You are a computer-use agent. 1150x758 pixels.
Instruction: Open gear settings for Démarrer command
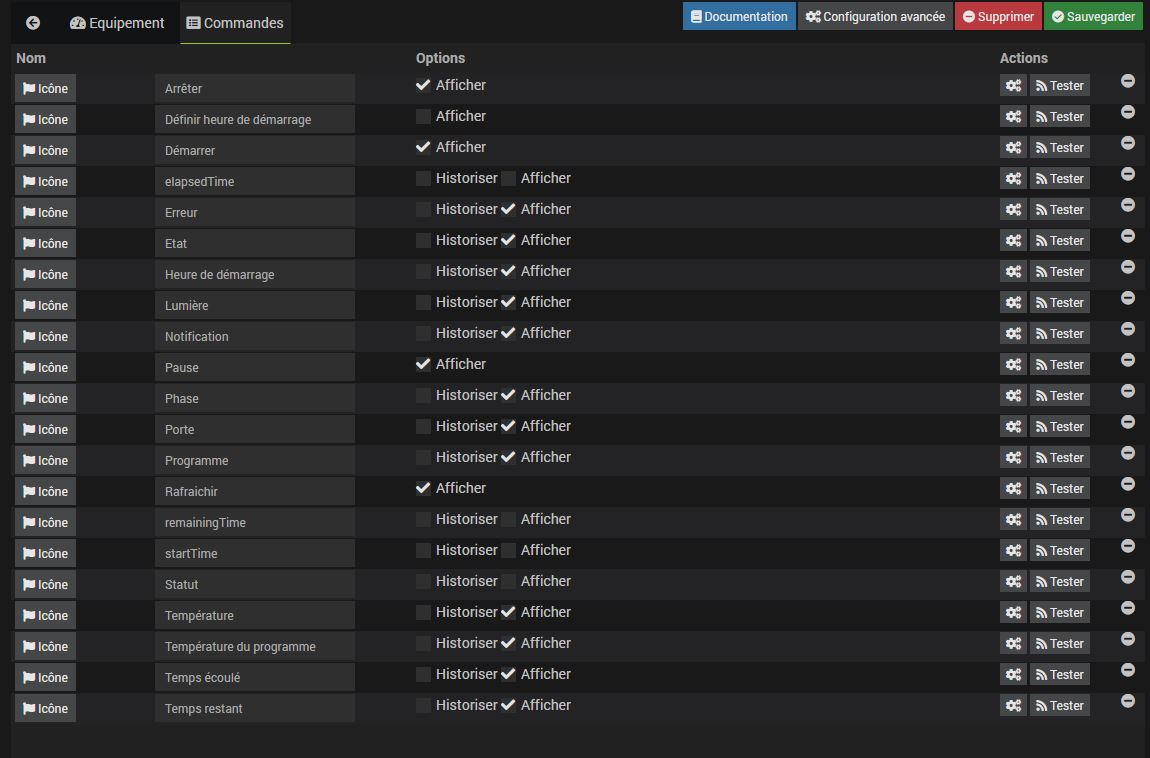tap(1013, 147)
